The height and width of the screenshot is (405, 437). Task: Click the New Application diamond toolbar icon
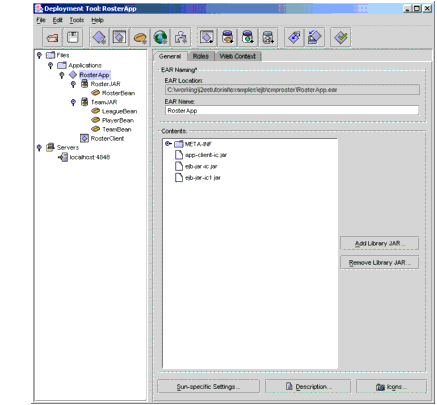point(99,37)
